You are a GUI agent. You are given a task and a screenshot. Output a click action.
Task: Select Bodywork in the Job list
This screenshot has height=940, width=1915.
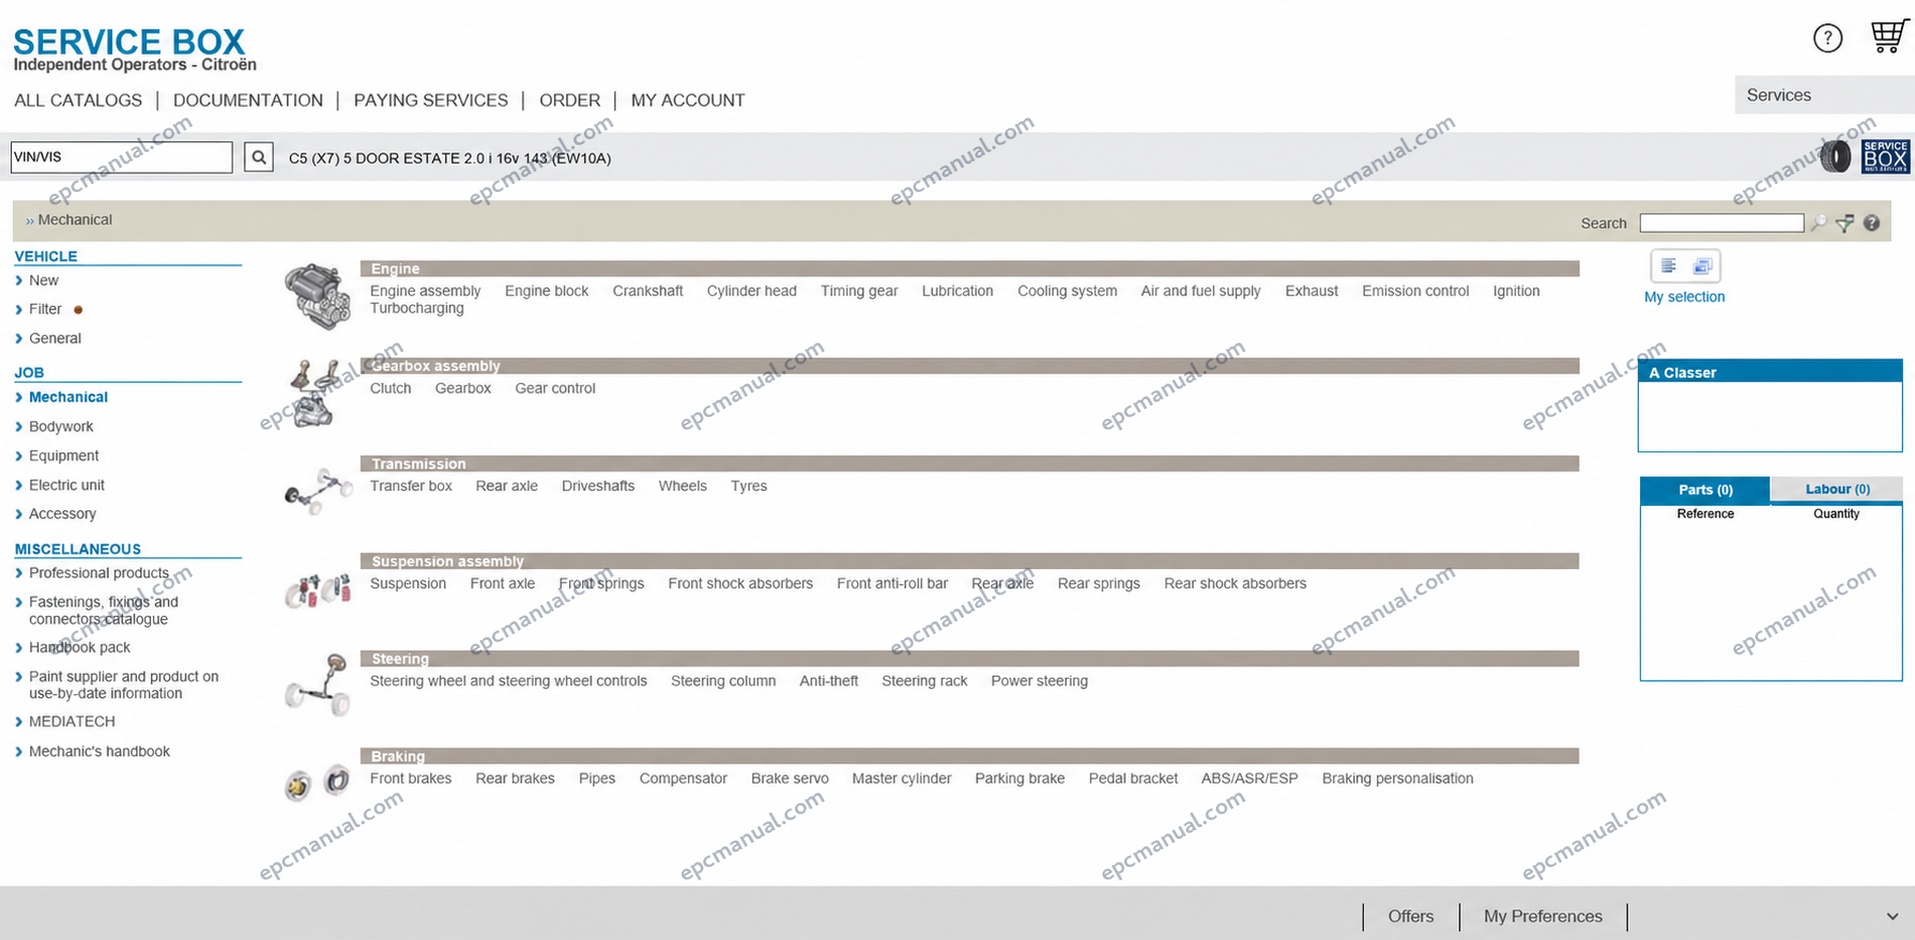tap(61, 426)
